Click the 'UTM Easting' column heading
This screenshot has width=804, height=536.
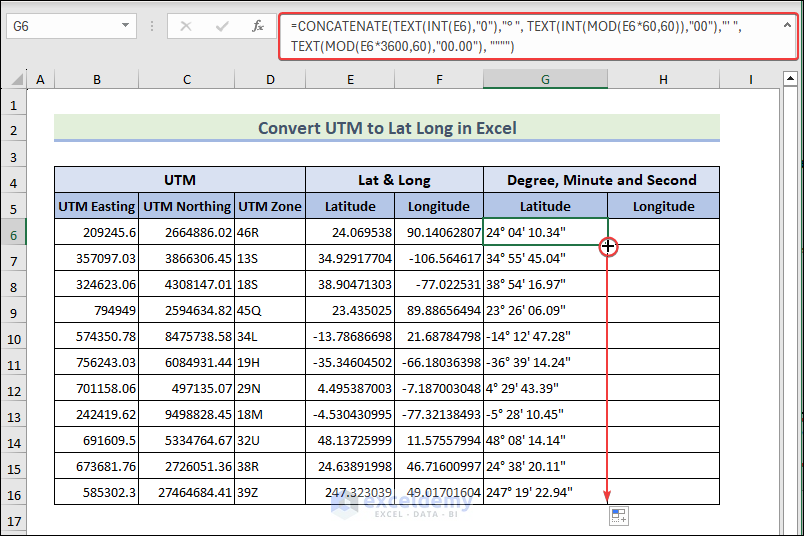pos(96,206)
